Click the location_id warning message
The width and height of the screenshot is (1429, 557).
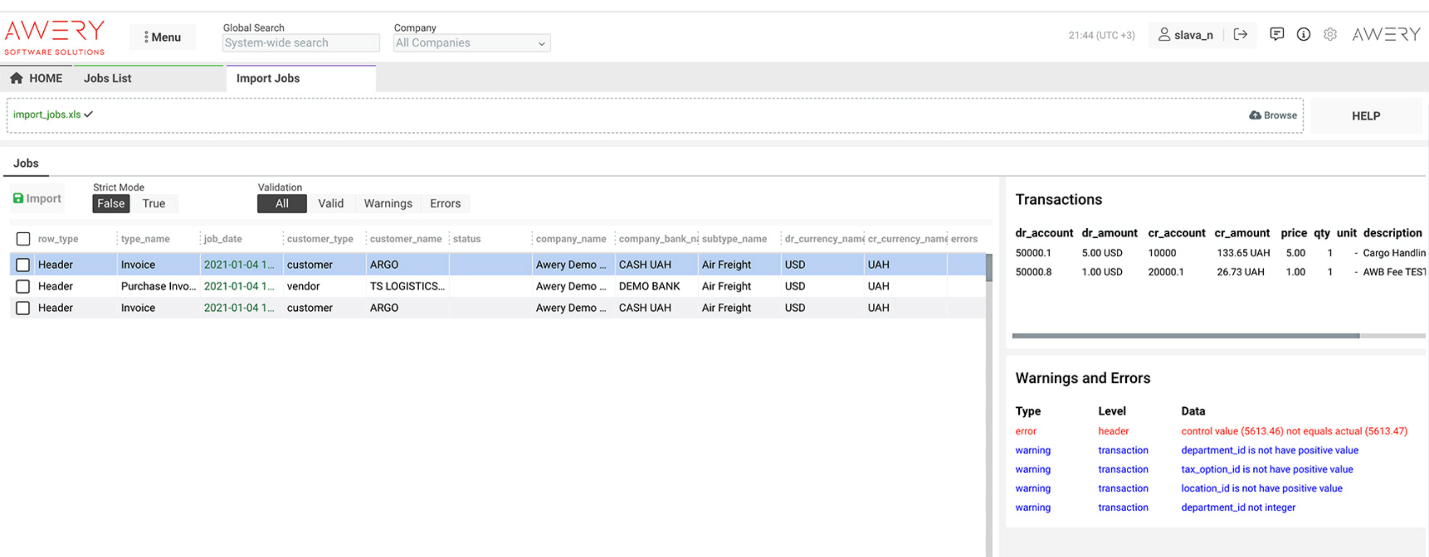[1262, 488]
